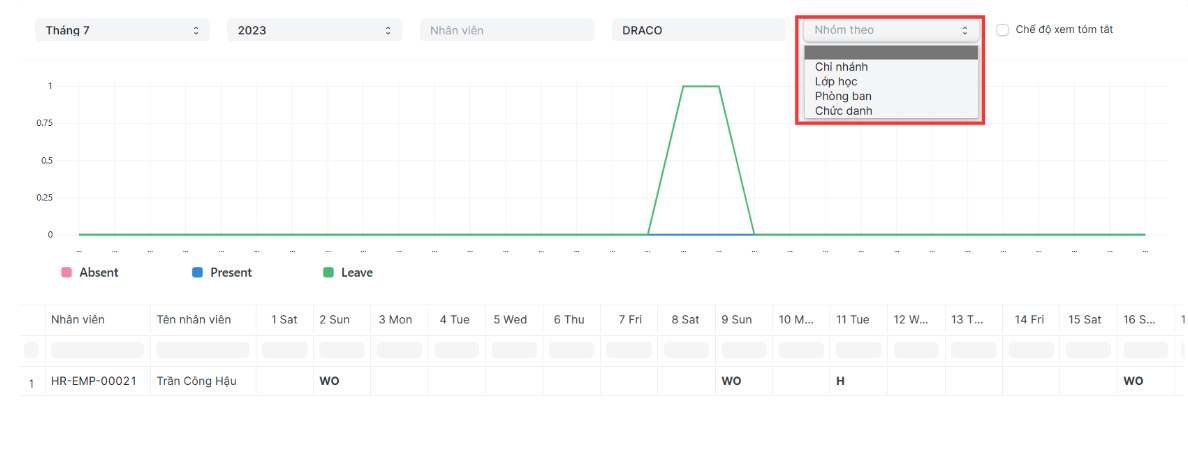This screenshot has height=454, width=1188.
Task: Select the blank option in group list
Action: [891, 52]
